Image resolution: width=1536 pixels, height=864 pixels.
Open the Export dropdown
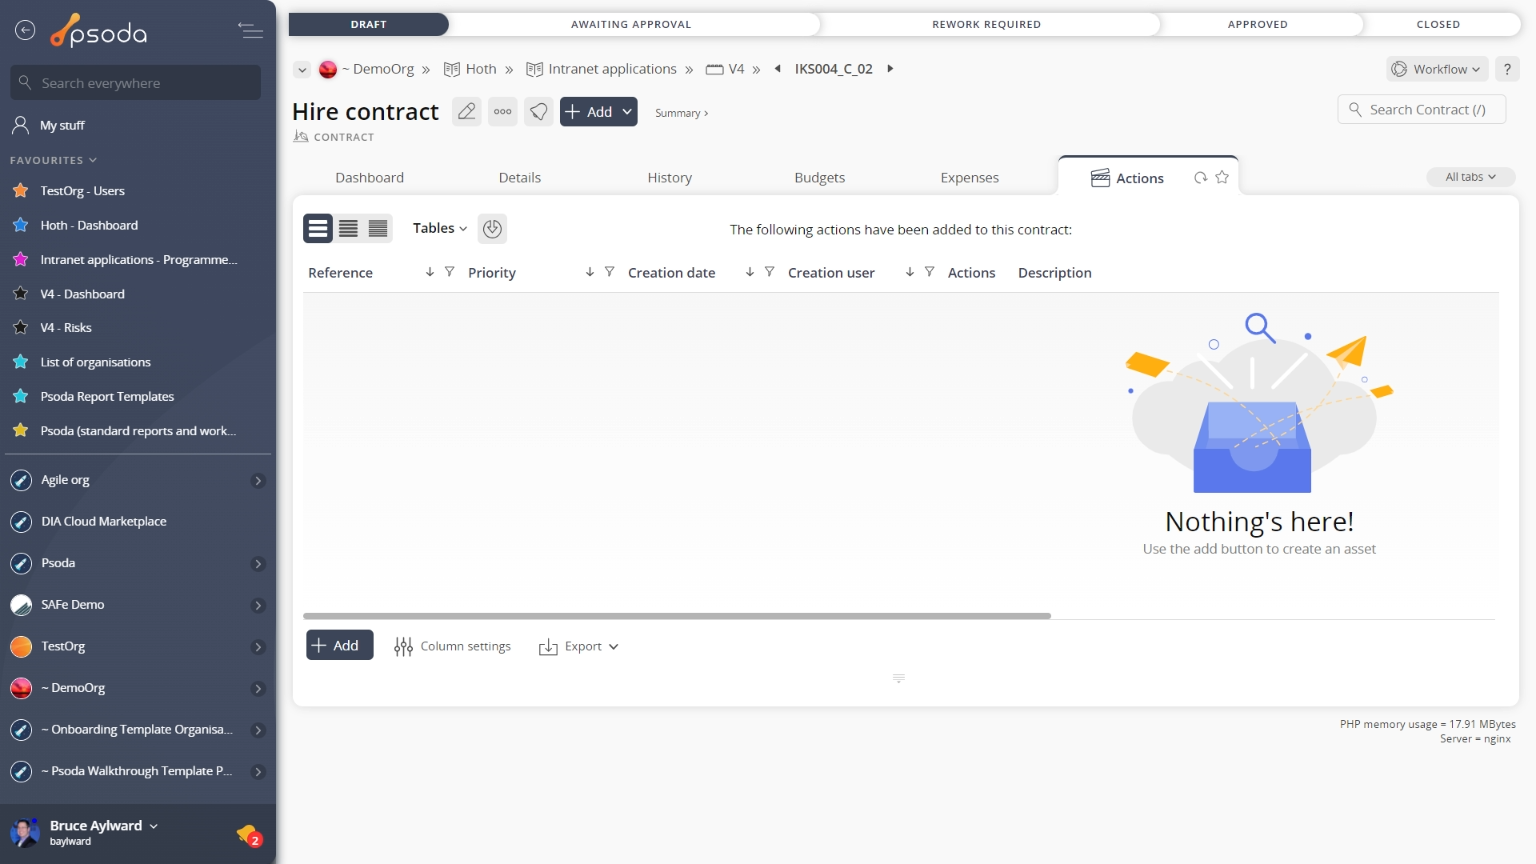[x=579, y=647]
